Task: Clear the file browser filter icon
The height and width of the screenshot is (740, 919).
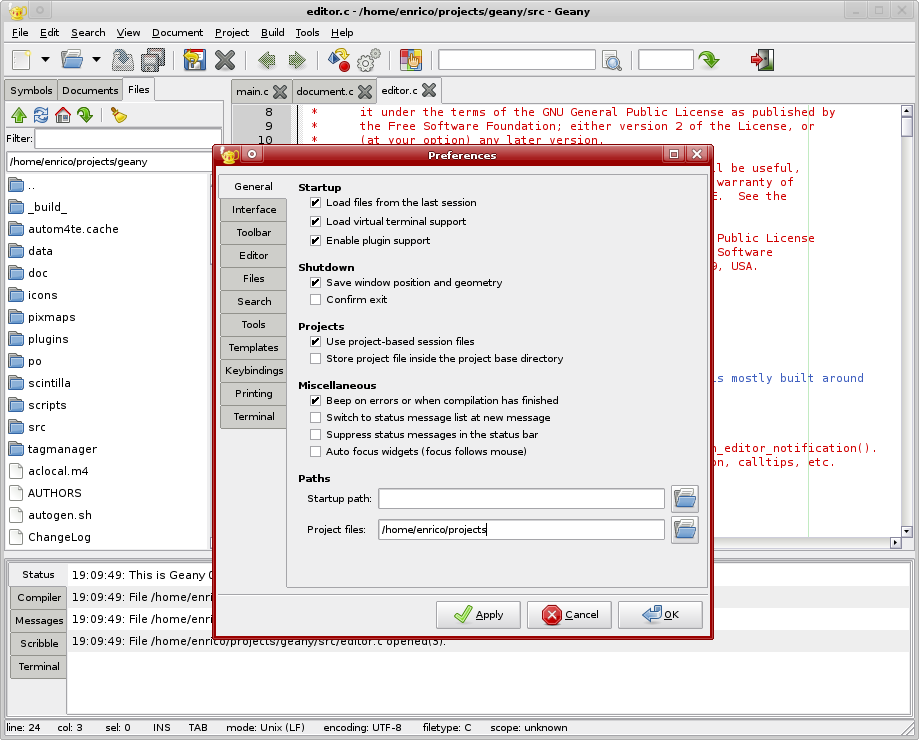Action: 119,115
